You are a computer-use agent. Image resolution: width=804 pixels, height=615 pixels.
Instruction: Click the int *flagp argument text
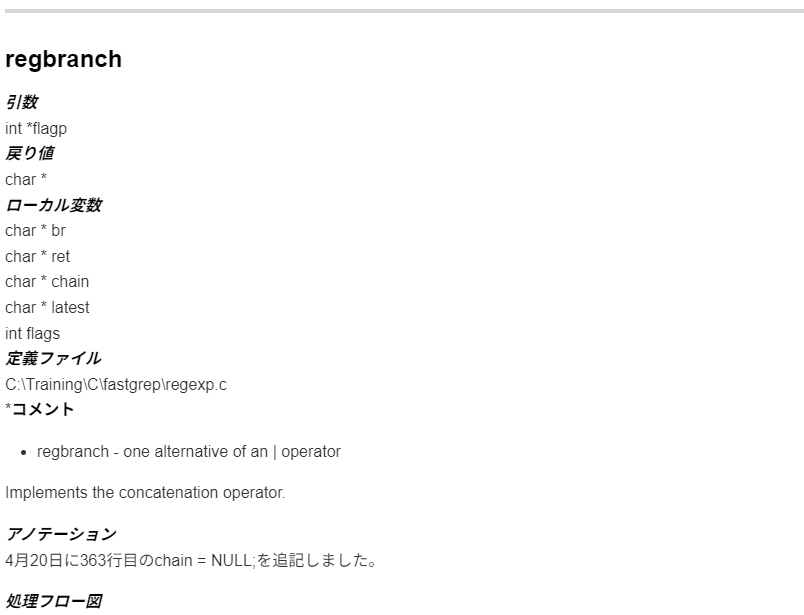tap(36, 128)
